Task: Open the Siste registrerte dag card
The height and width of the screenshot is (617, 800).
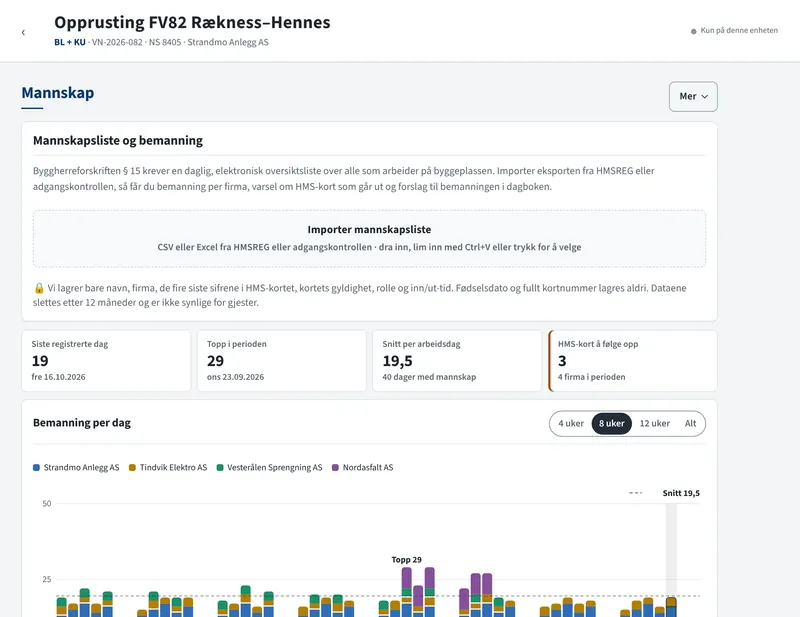Action: (106, 361)
